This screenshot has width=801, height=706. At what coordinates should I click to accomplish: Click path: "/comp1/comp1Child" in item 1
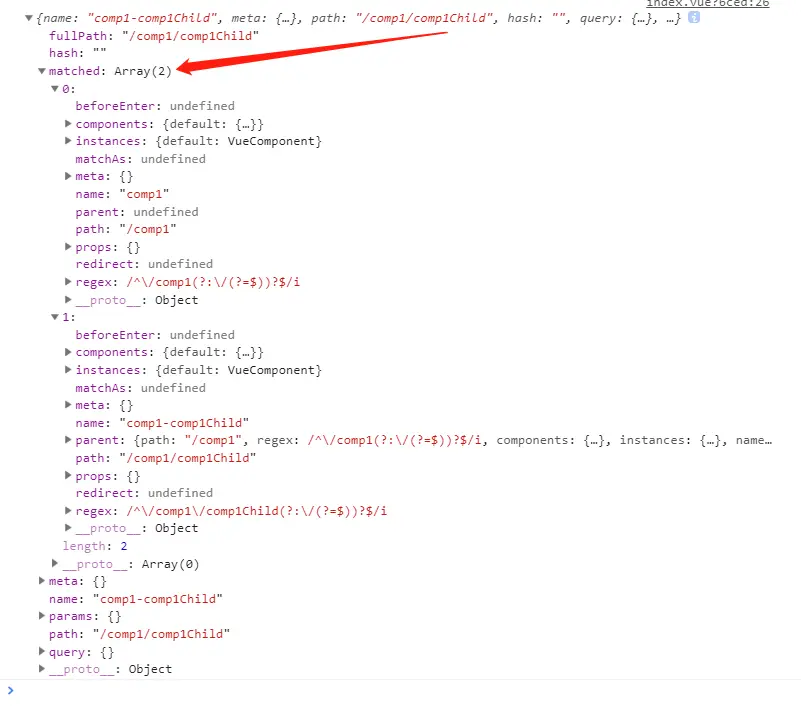(x=166, y=458)
